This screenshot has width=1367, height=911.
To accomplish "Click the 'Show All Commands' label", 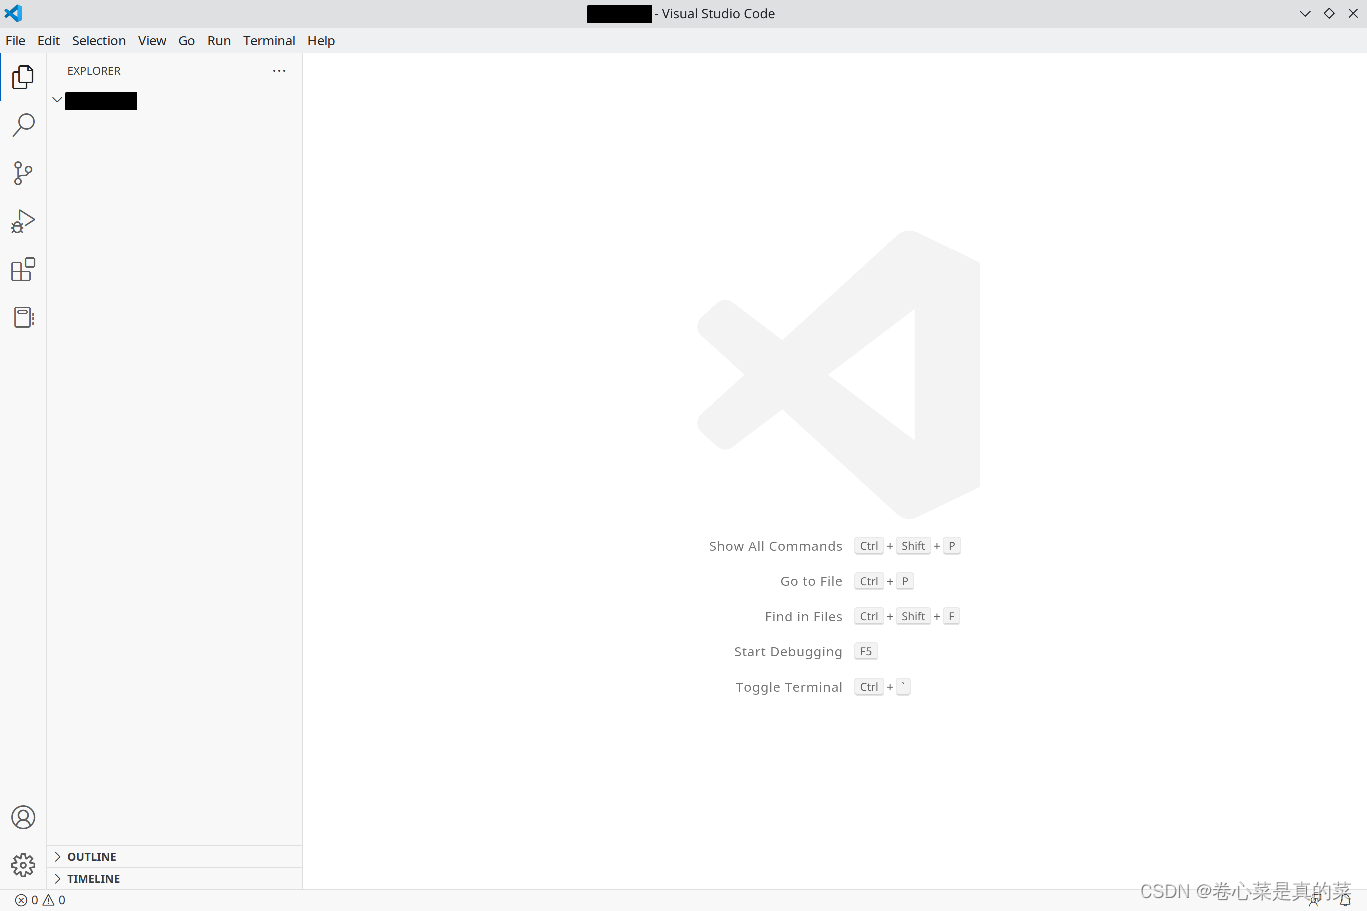I will tap(776, 546).
